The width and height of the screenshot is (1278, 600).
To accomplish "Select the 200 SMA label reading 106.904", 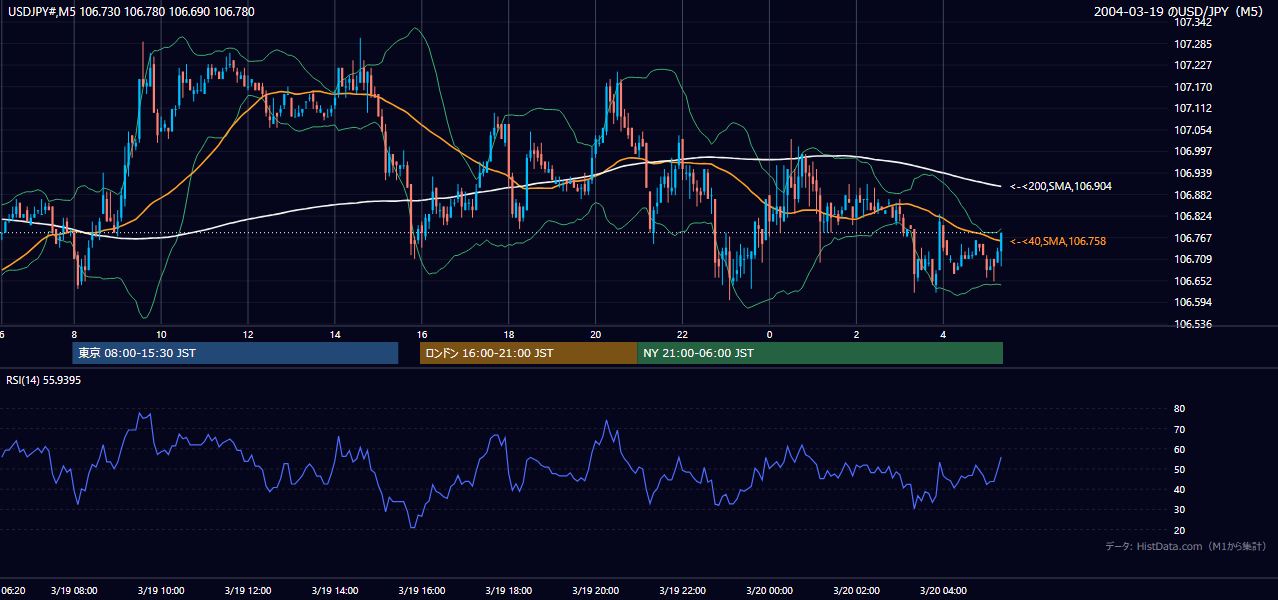I will 1060,186.
